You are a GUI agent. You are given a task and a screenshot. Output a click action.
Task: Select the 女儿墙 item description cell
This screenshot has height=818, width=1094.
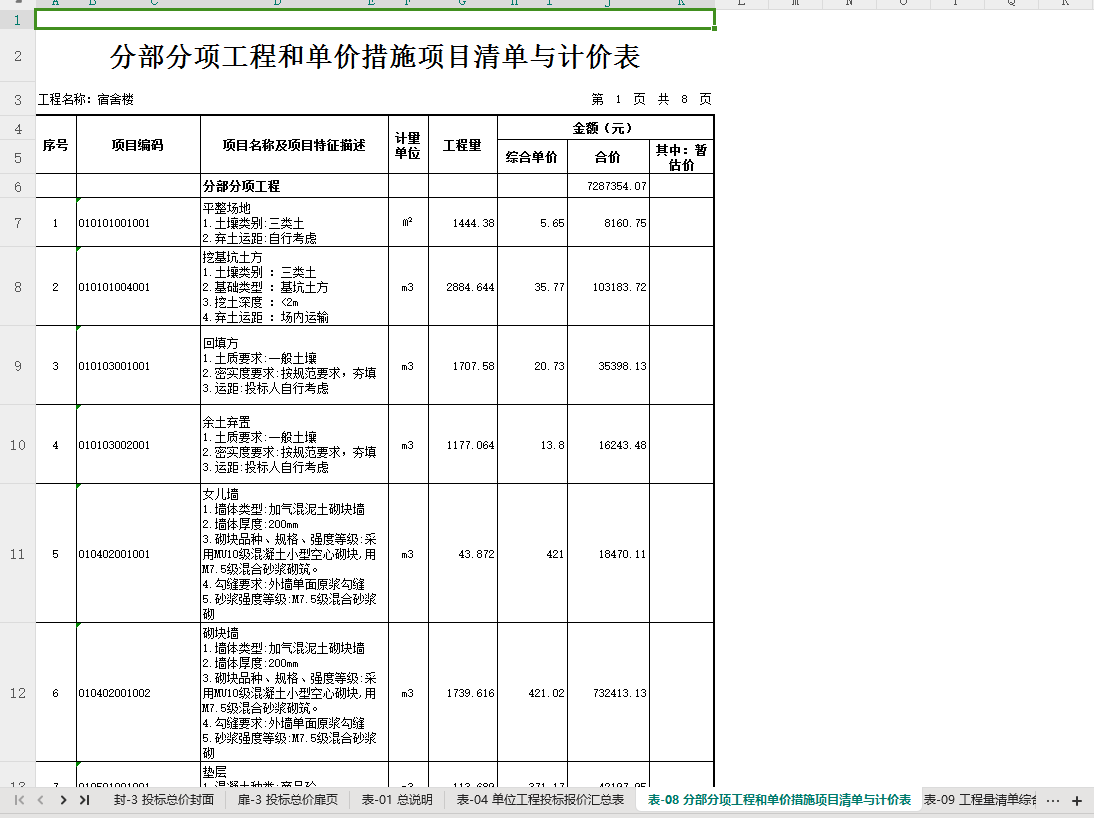[294, 554]
